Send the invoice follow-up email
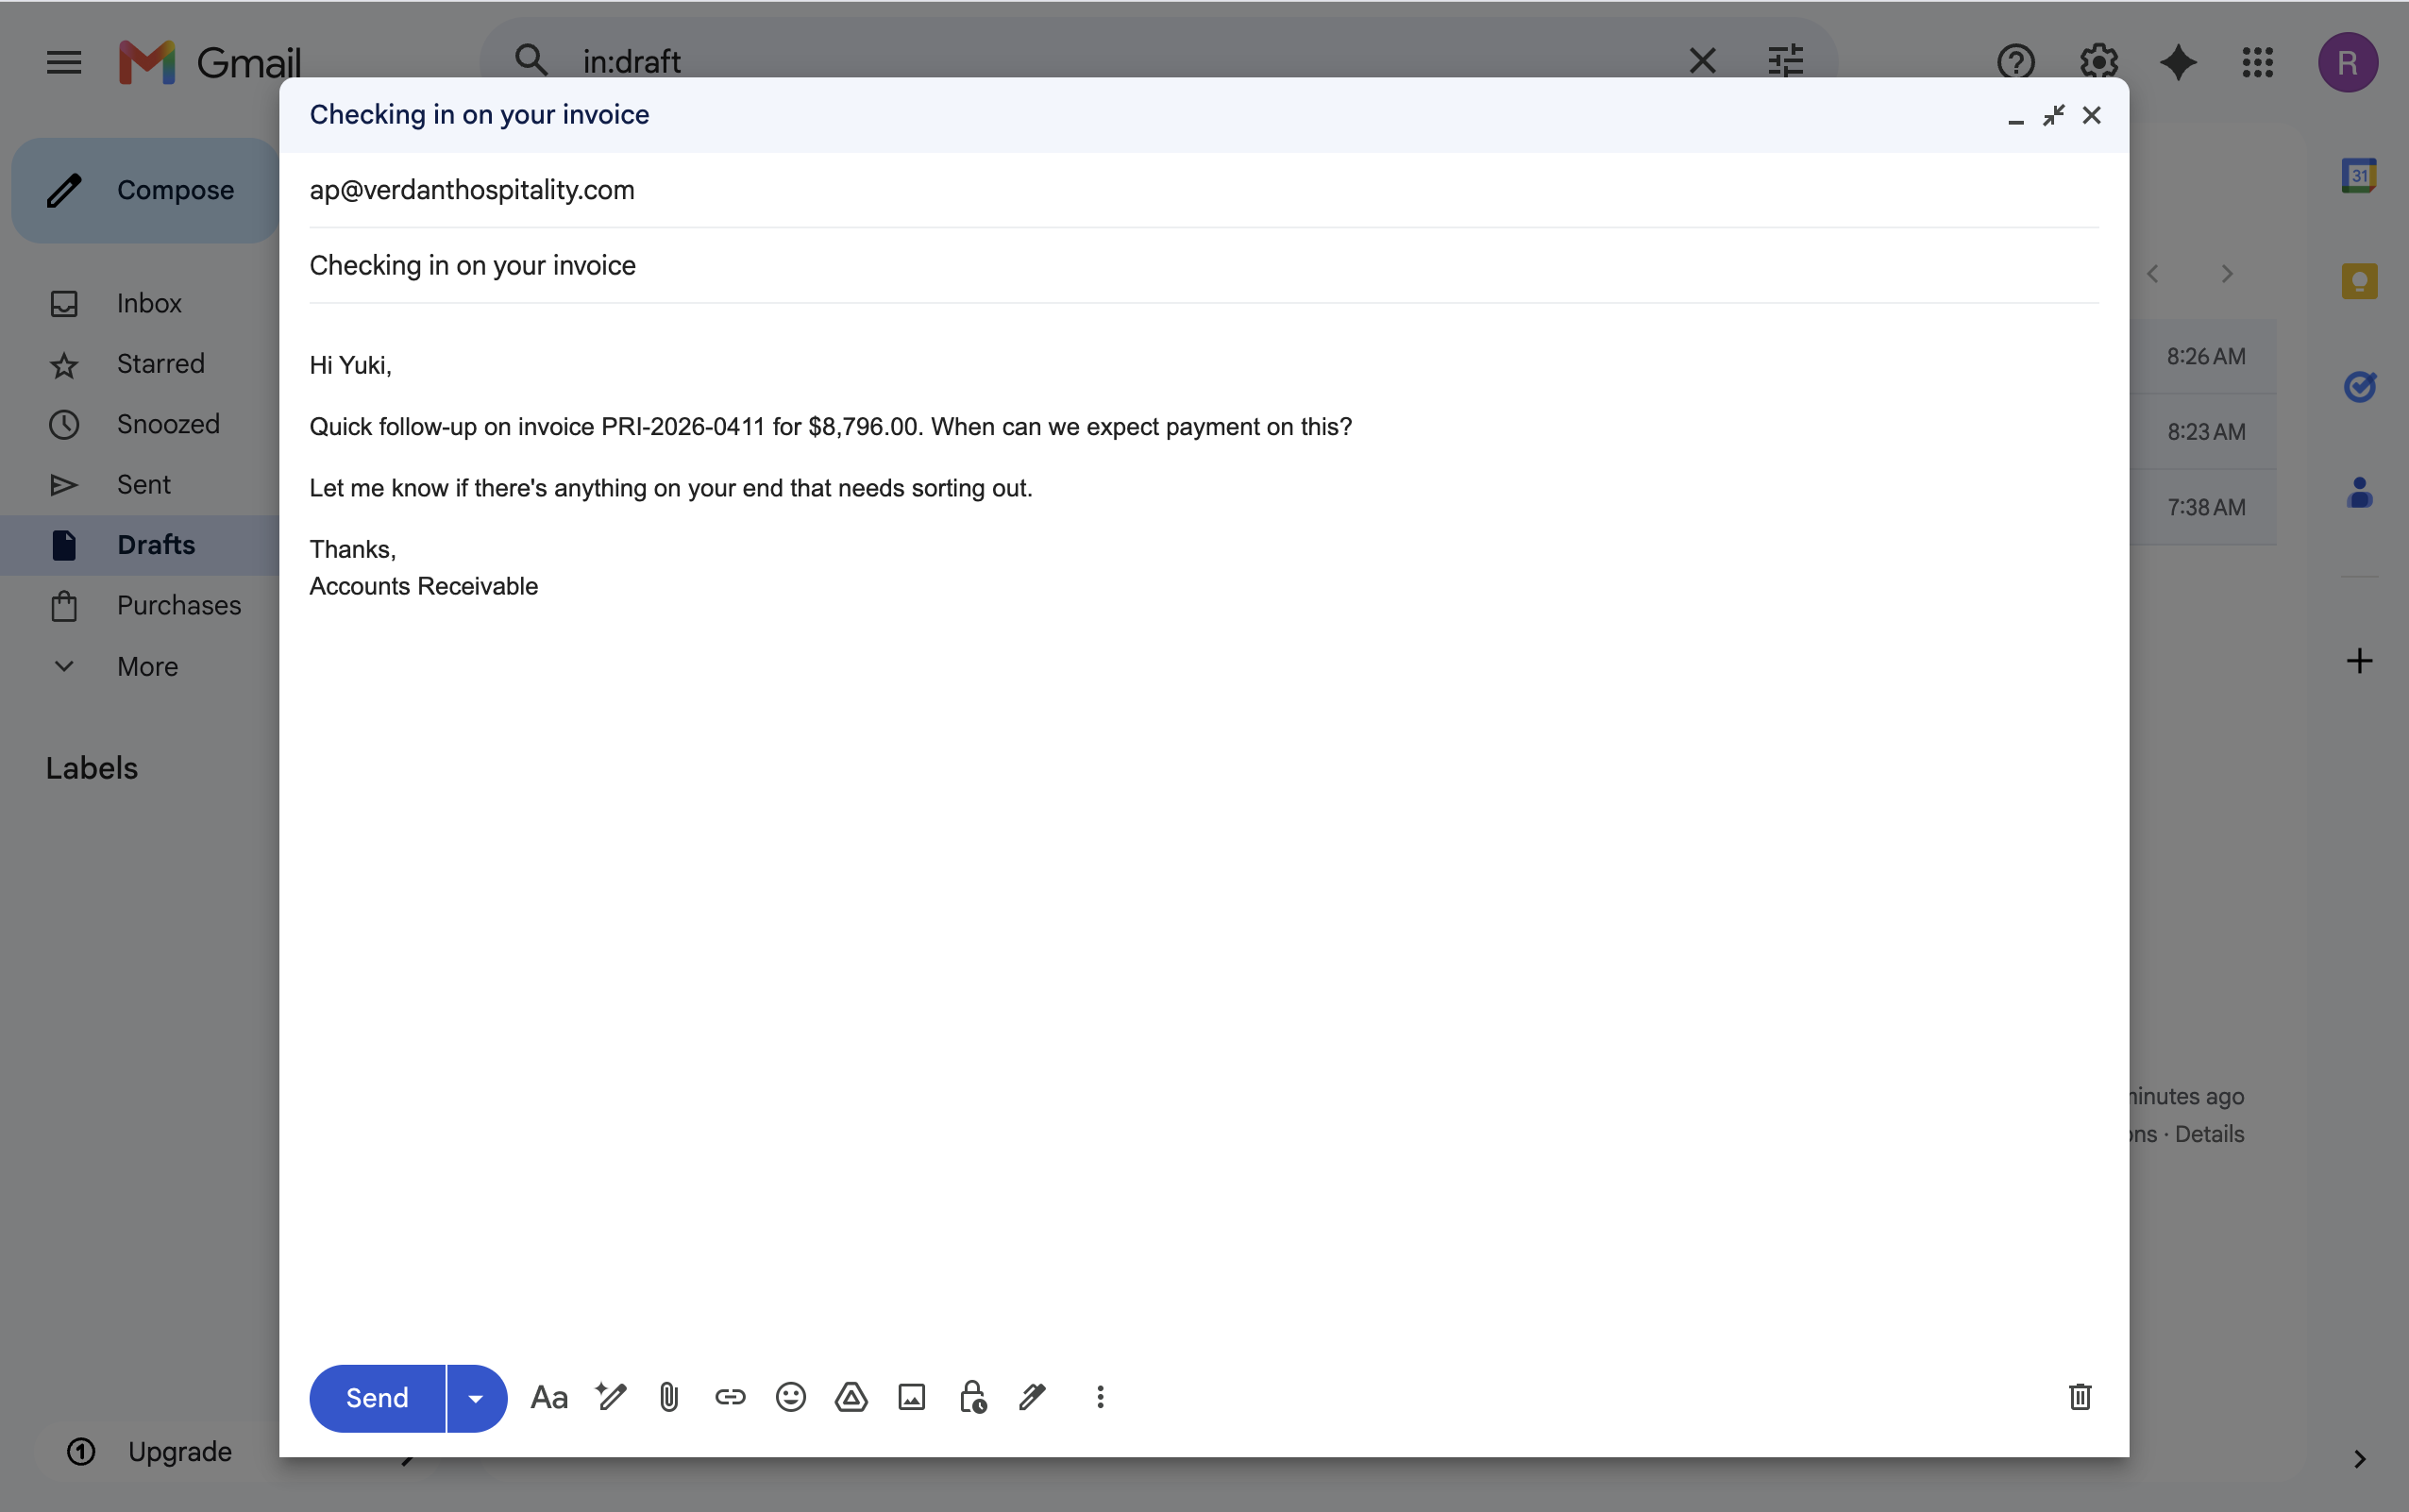This screenshot has width=2409, height=1512. (x=377, y=1397)
